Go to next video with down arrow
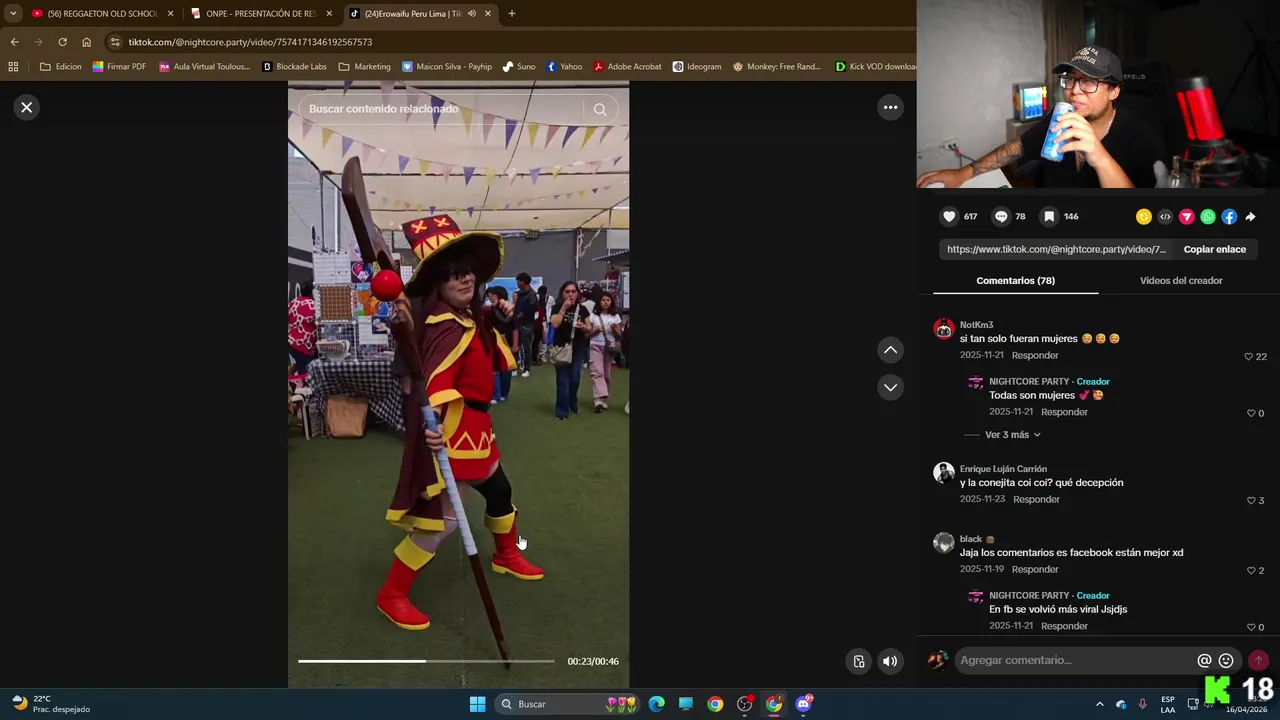Image resolution: width=1280 pixels, height=720 pixels. pos(890,387)
